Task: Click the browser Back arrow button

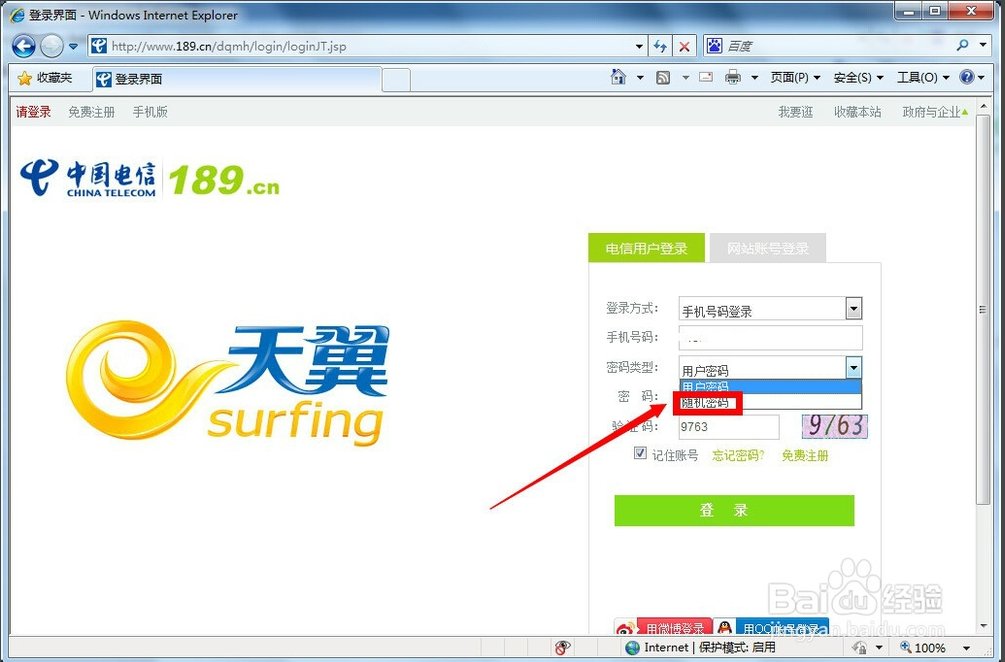Action: coord(24,46)
